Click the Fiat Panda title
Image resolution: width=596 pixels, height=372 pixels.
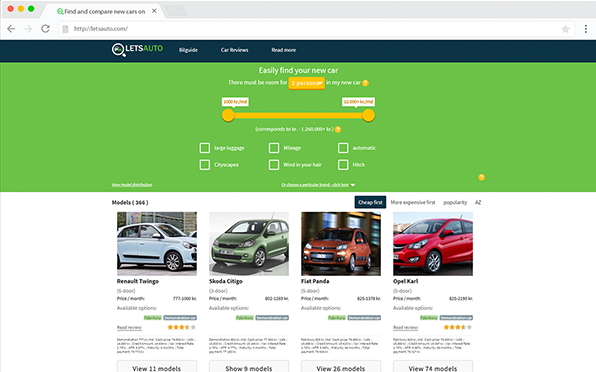tap(315, 282)
